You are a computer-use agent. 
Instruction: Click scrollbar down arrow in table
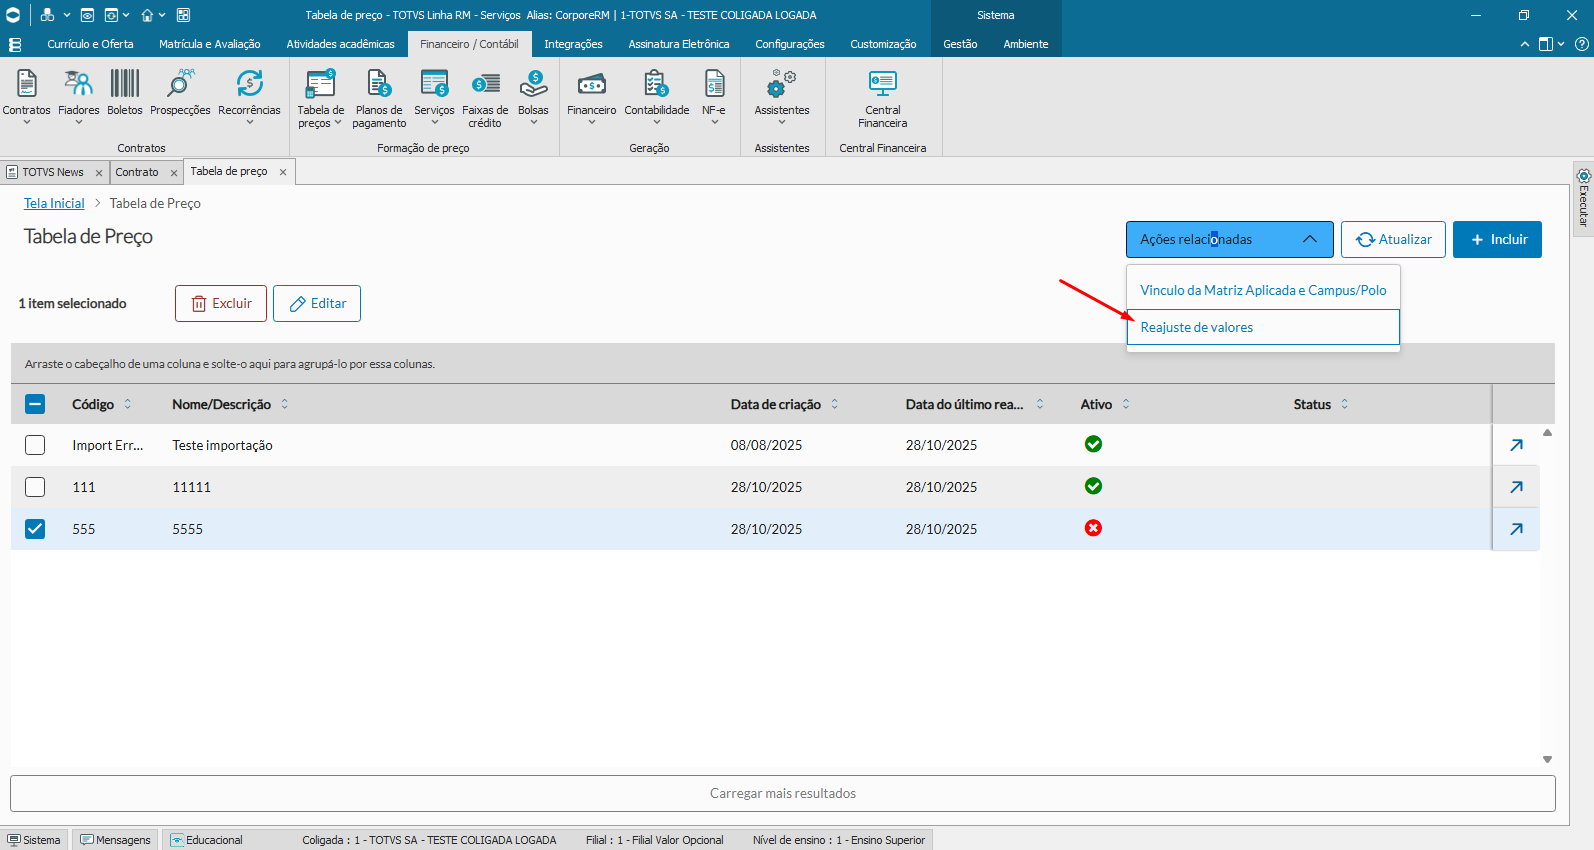(1547, 759)
